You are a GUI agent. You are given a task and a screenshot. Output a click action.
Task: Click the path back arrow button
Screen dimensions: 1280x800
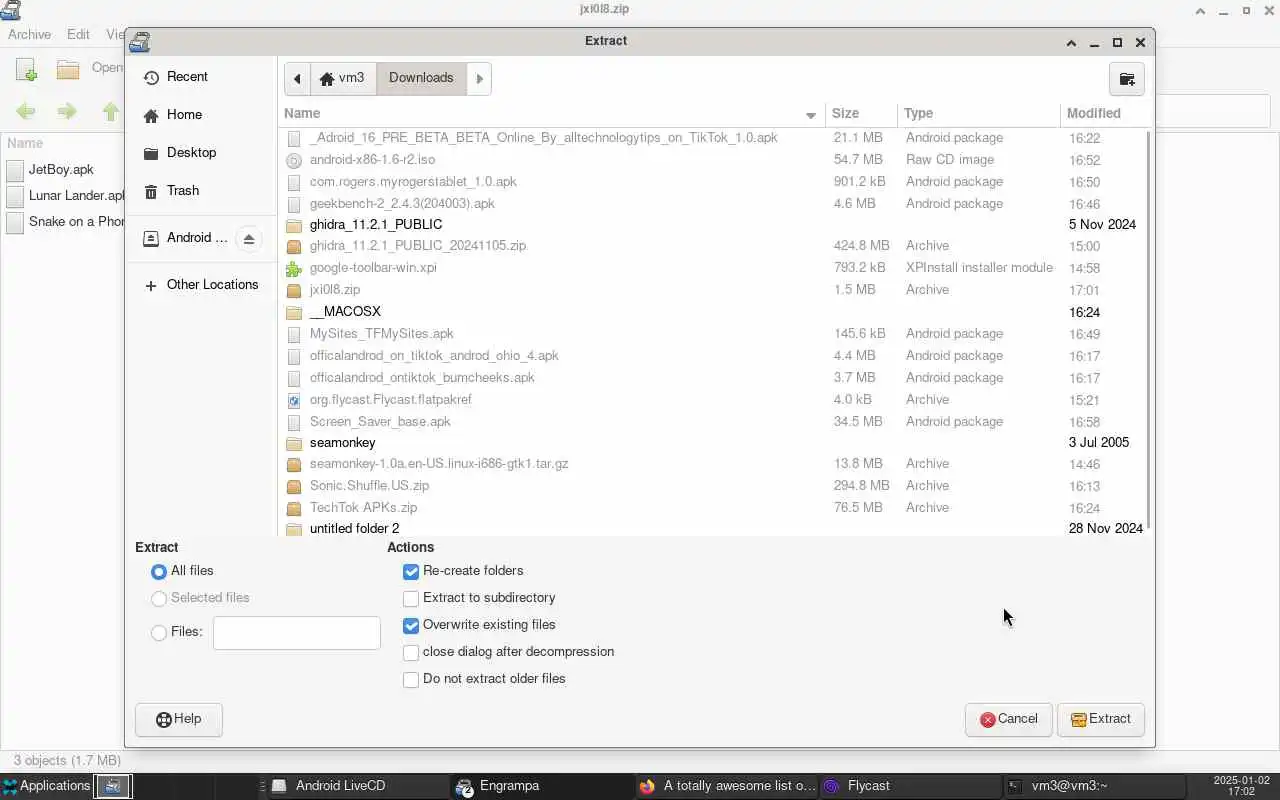296,78
